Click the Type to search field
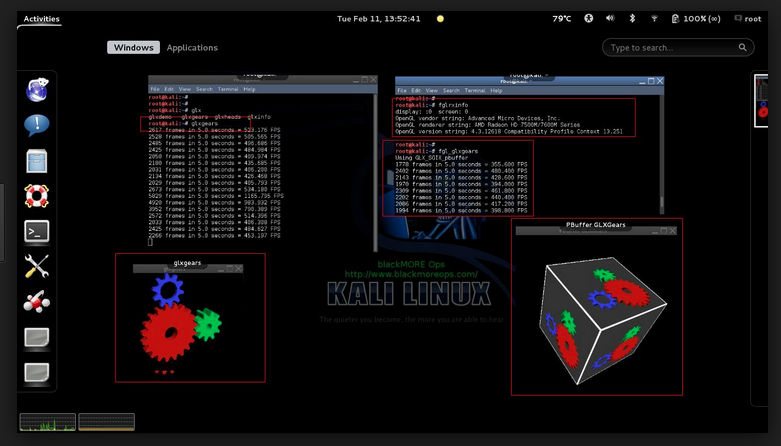 pos(678,48)
